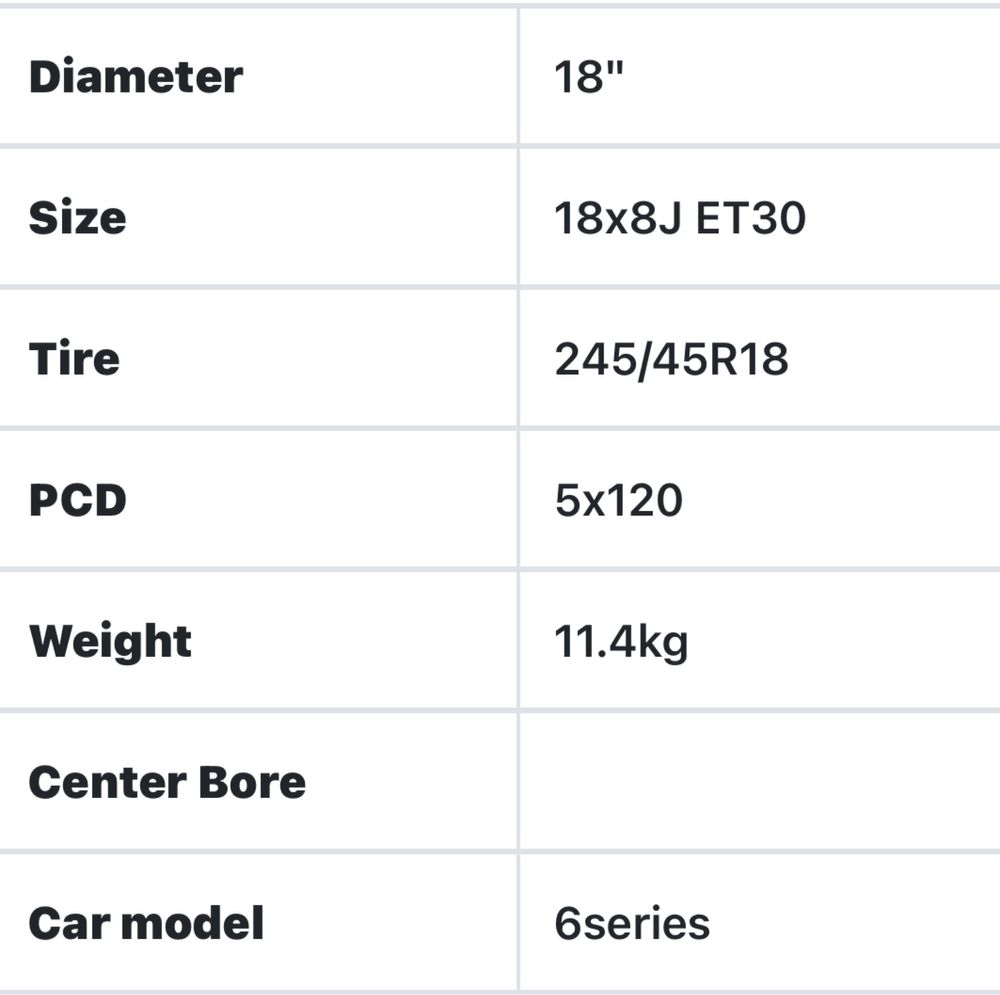Click the Size row label

click(77, 217)
